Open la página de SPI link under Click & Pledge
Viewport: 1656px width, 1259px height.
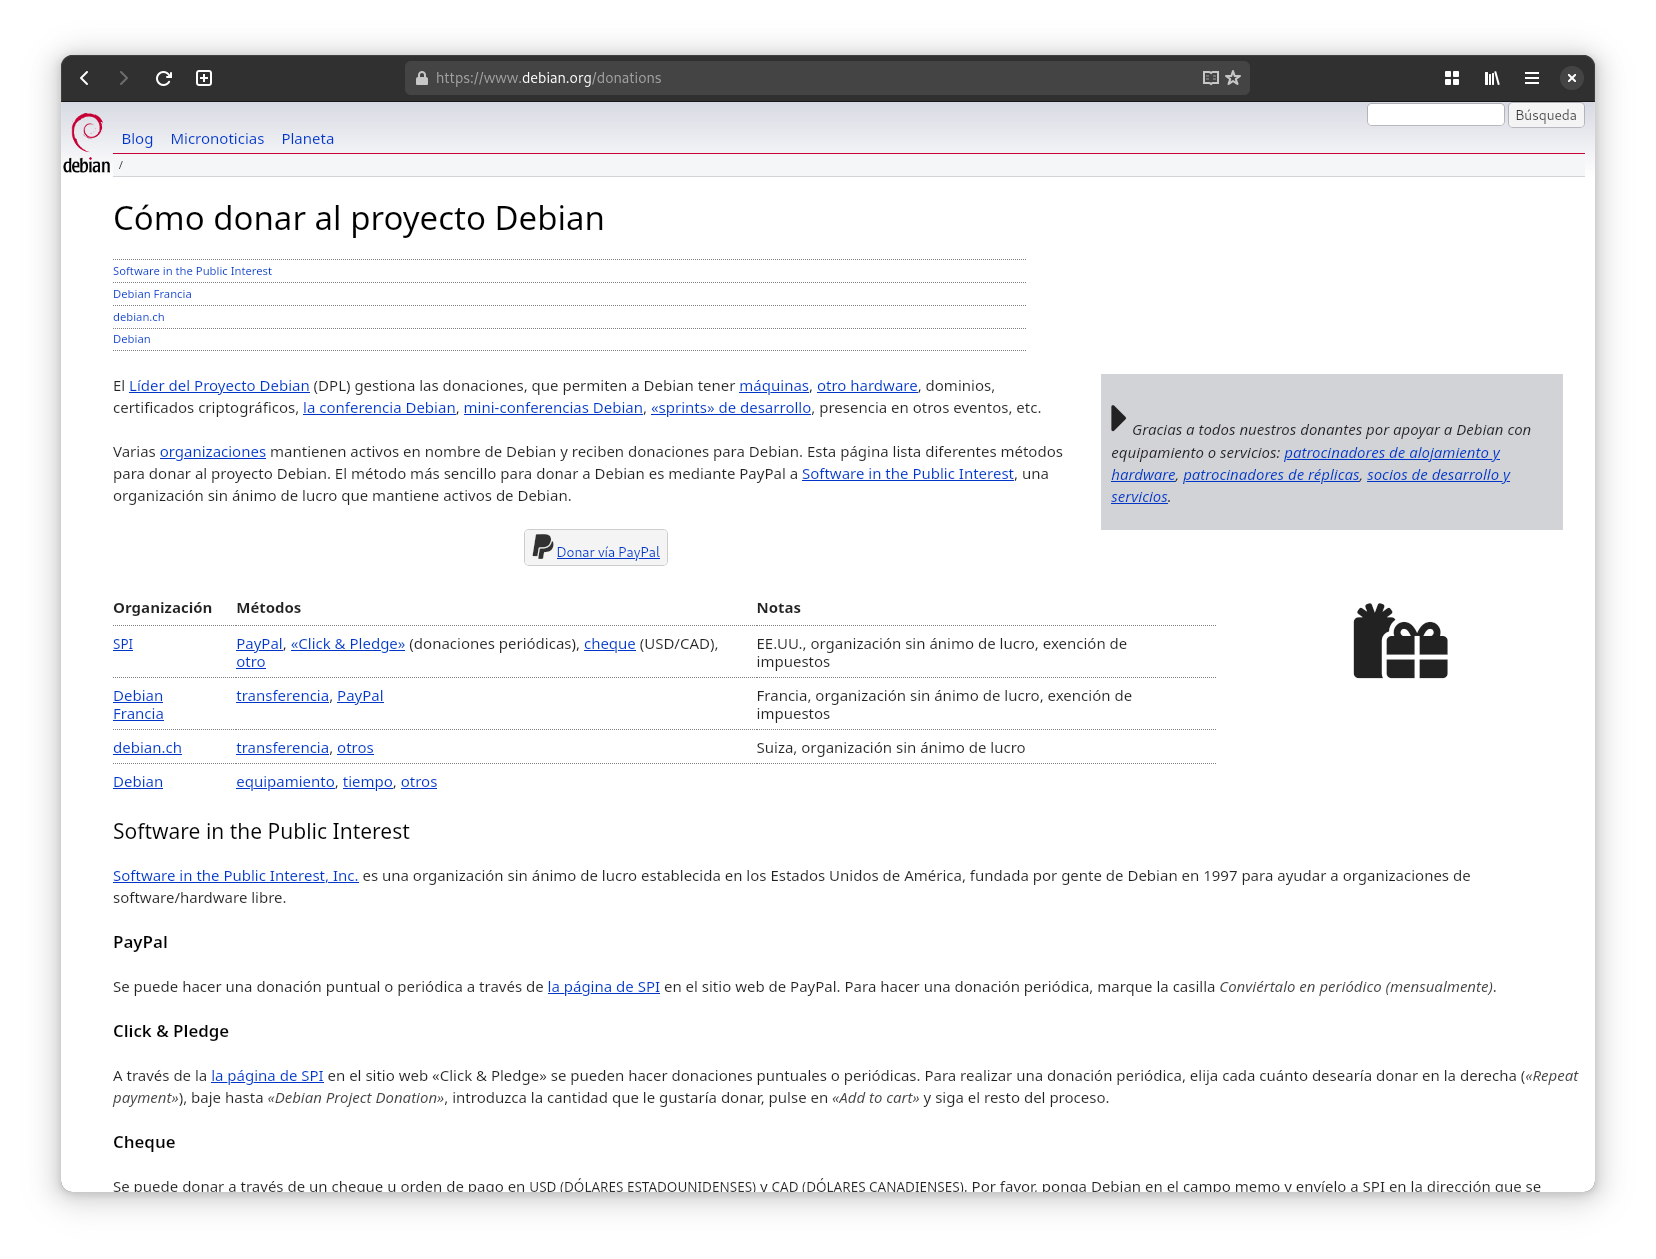coord(267,1076)
